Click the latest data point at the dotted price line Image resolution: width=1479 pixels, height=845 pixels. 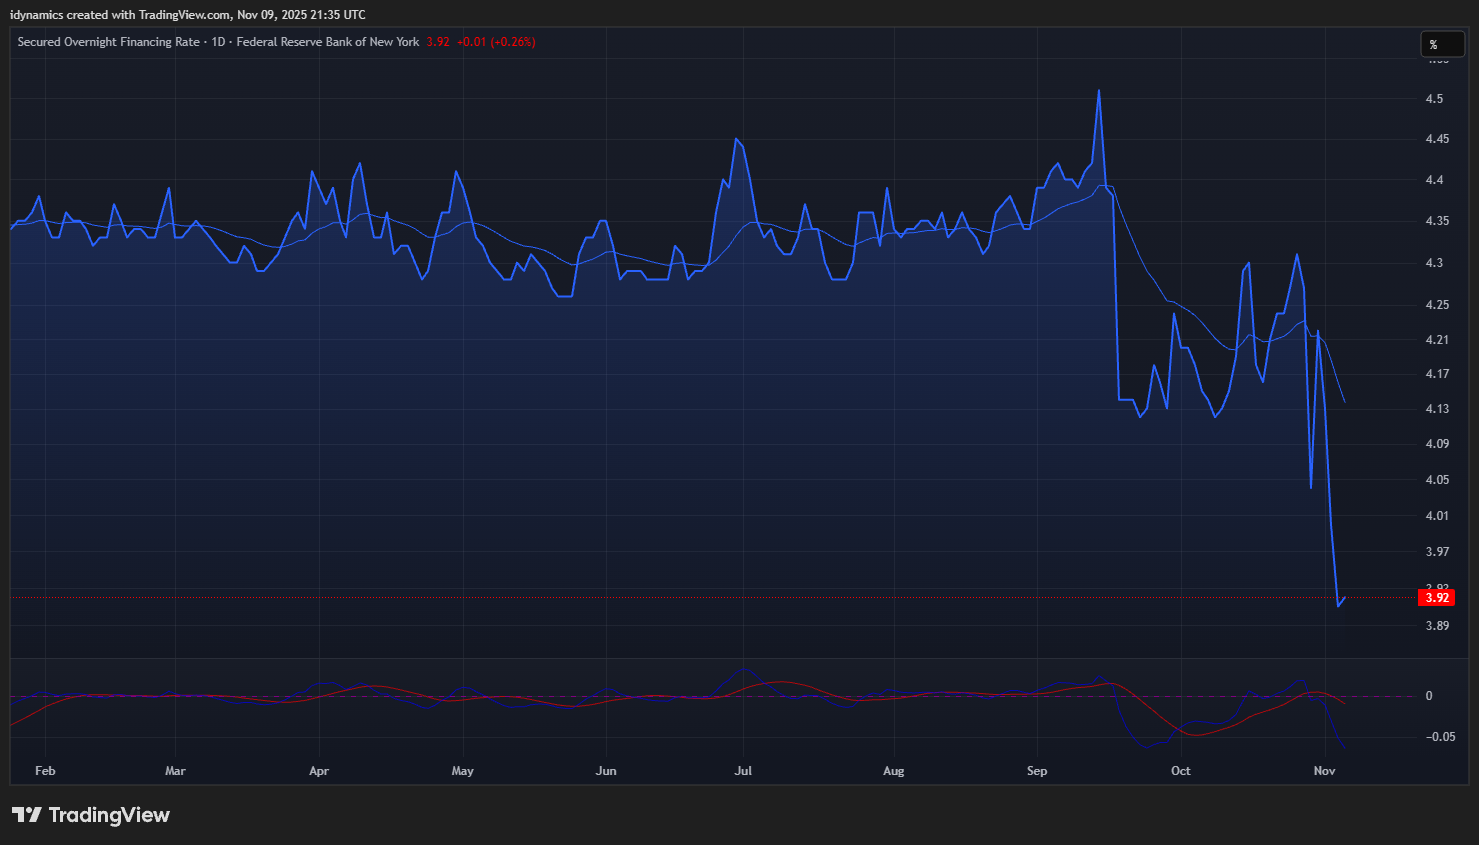point(1345,598)
